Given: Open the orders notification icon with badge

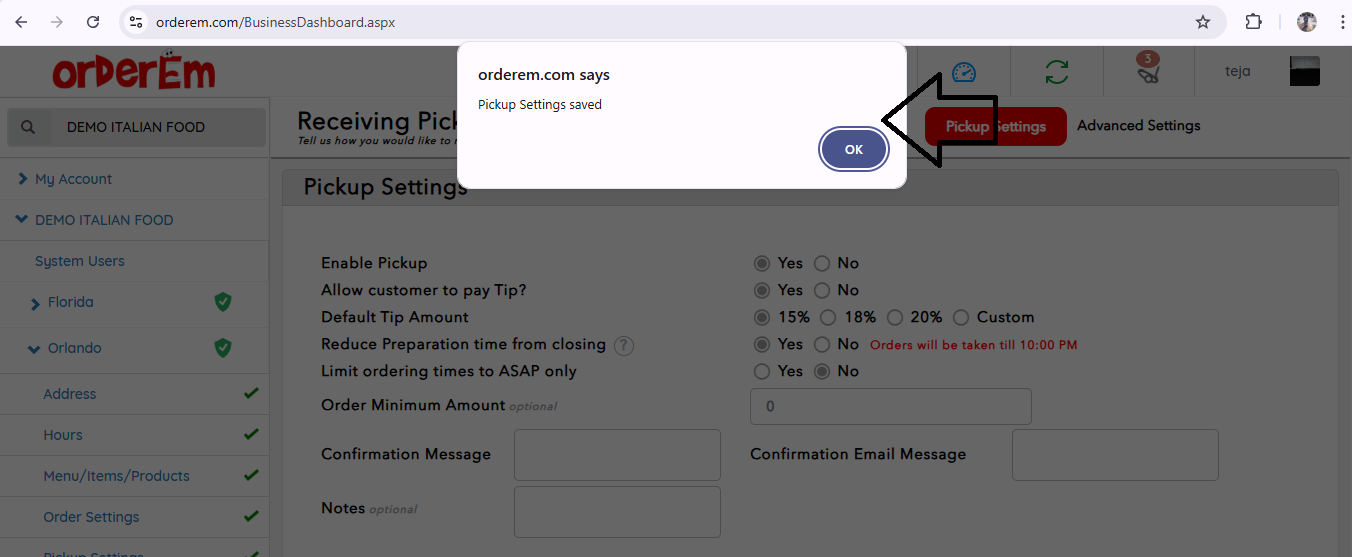Looking at the screenshot, I should click(x=1148, y=70).
